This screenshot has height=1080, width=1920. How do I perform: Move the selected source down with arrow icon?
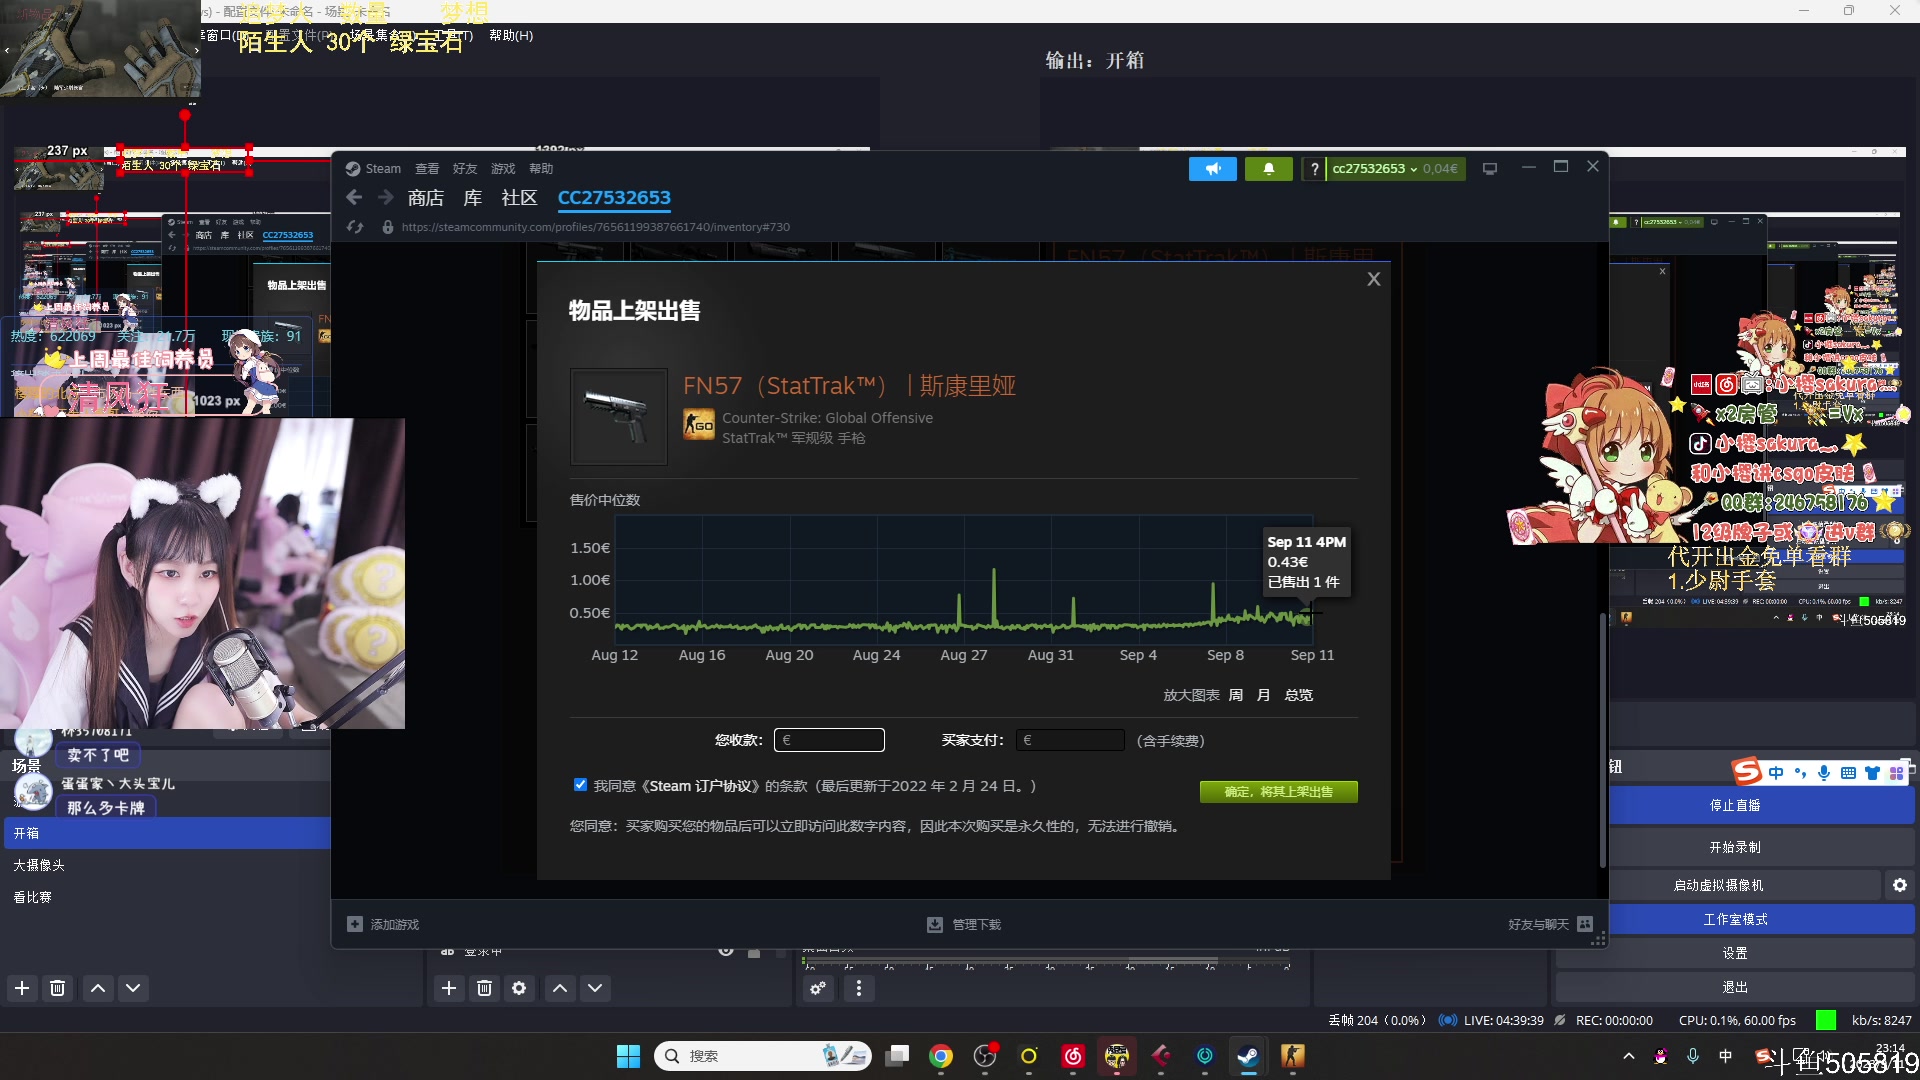pyautogui.click(x=595, y=988)
